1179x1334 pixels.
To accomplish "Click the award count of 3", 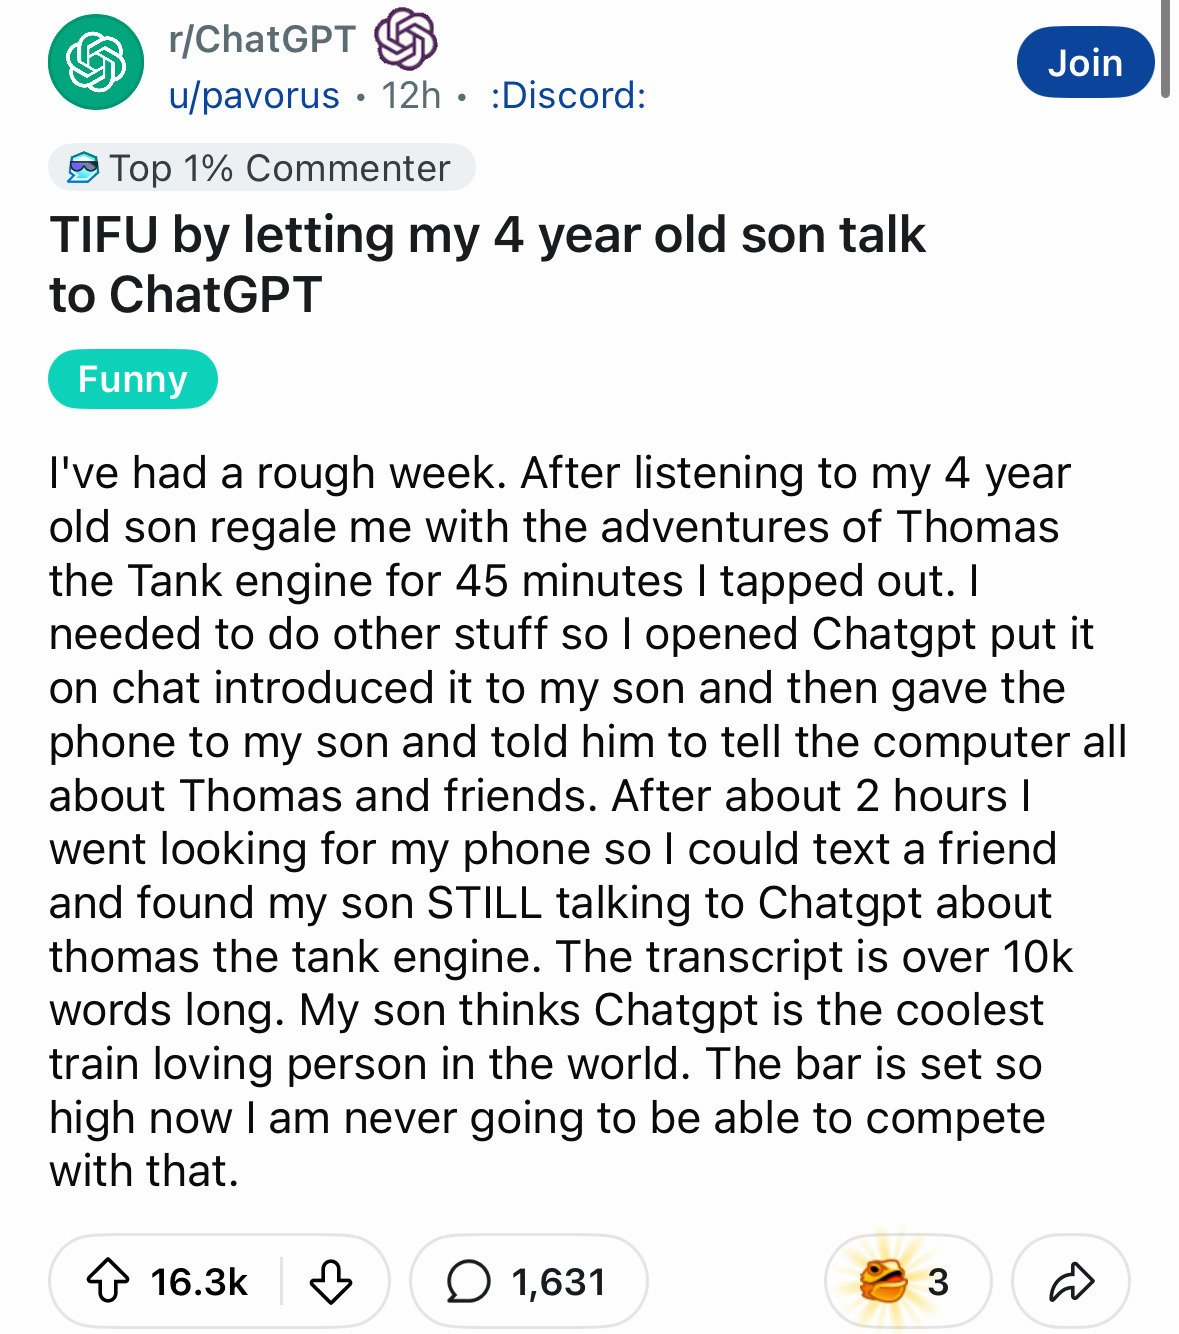I will [x=937, y=1281].
